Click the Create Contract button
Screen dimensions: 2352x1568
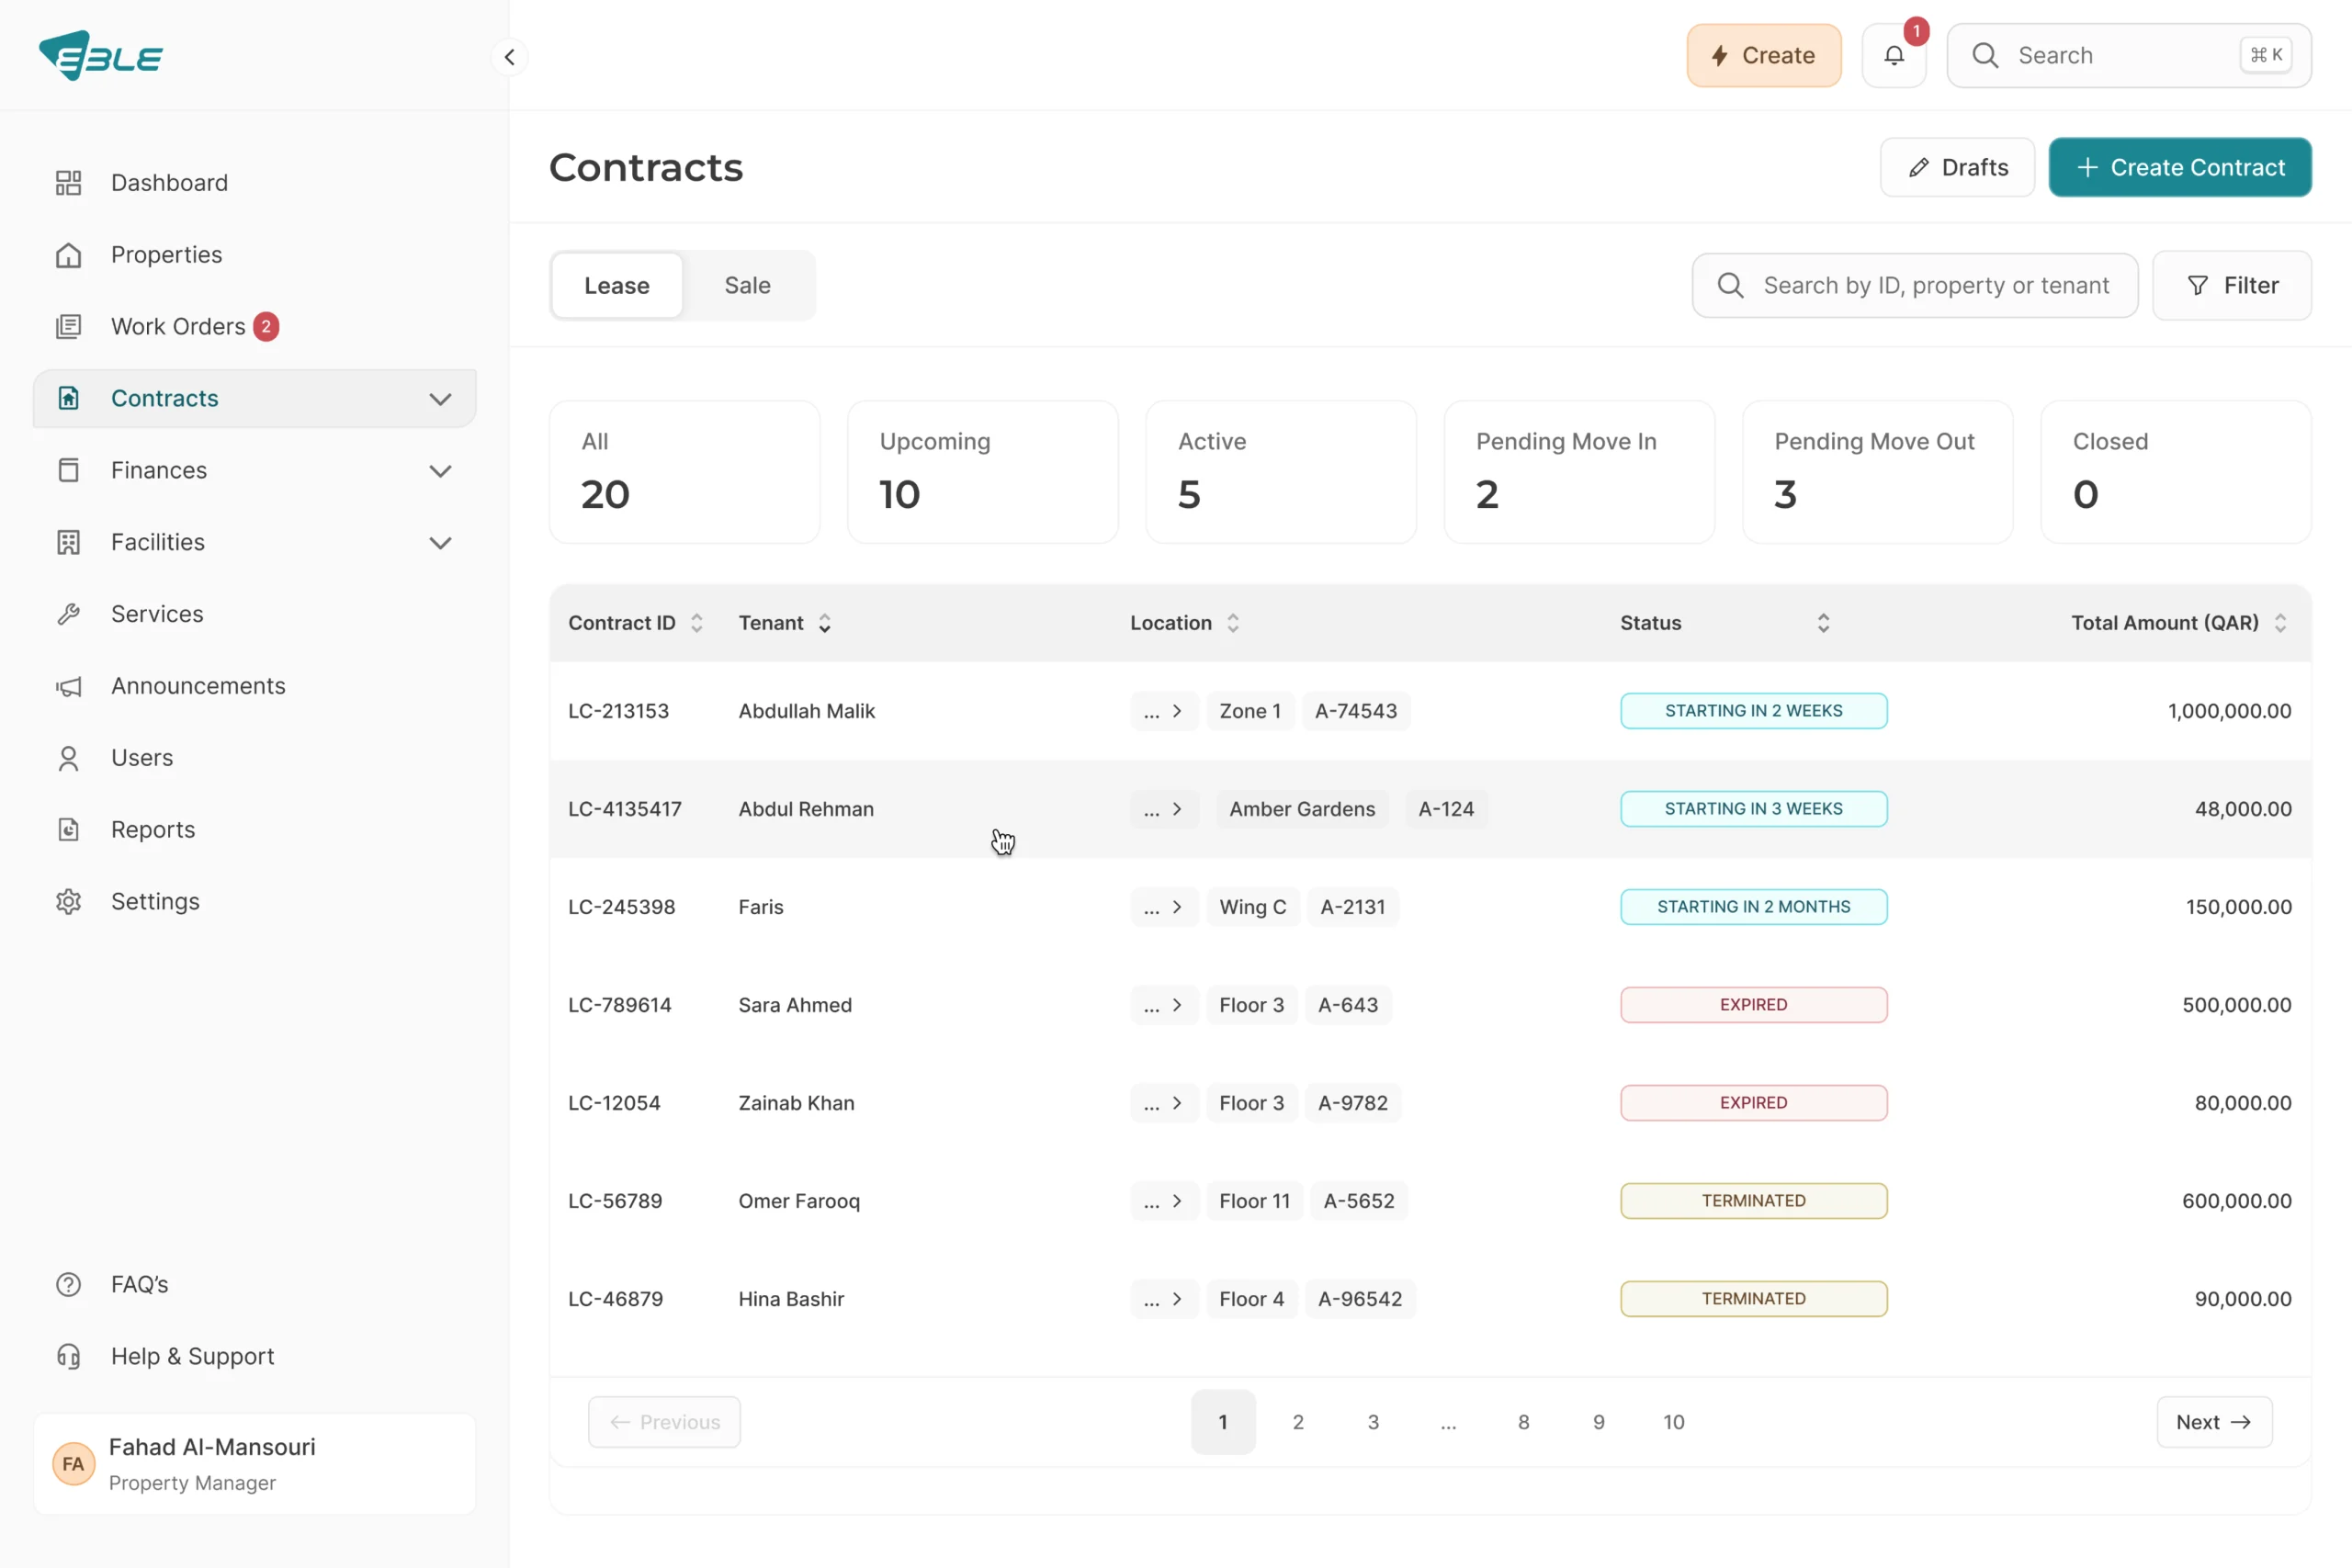[x=2179, y=167]
